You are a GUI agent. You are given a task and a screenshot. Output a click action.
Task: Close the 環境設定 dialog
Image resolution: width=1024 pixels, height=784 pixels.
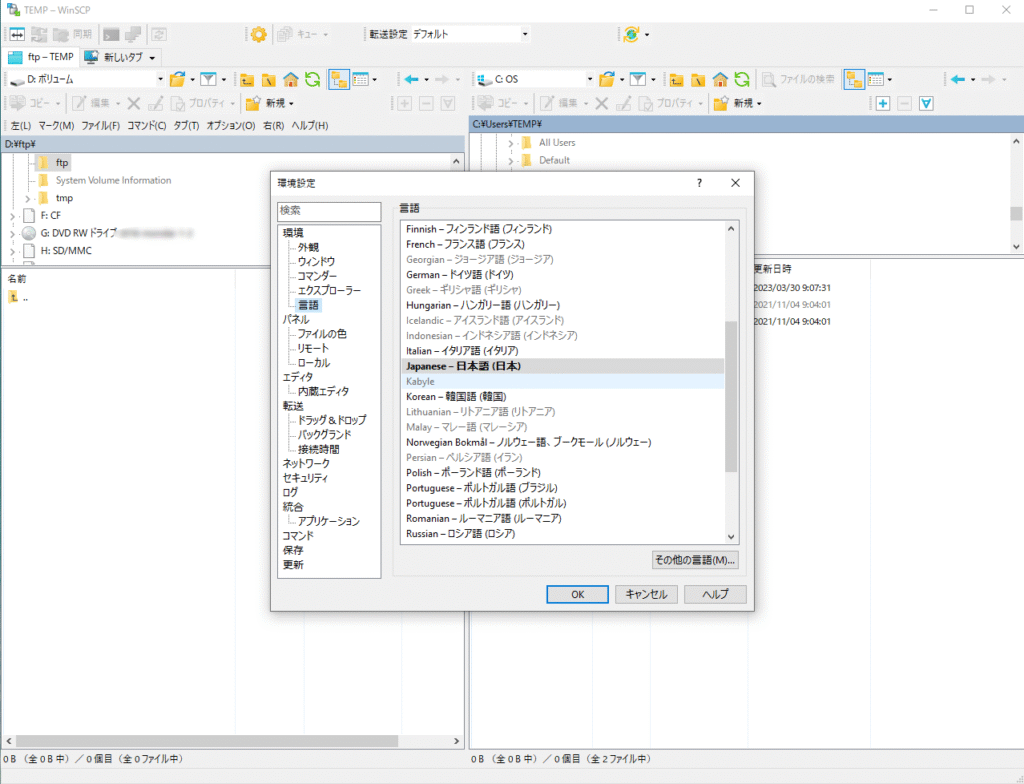735,183
